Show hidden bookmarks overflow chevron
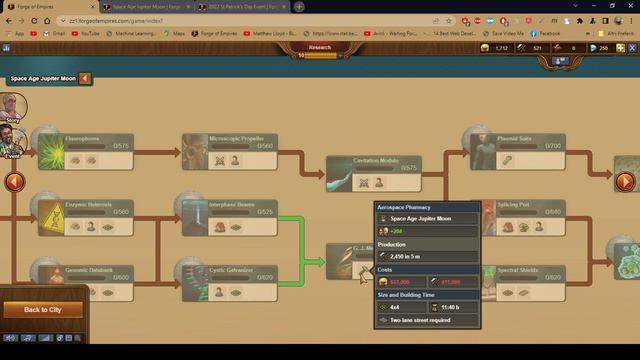640x360 pixels. [x=588, y=33]
